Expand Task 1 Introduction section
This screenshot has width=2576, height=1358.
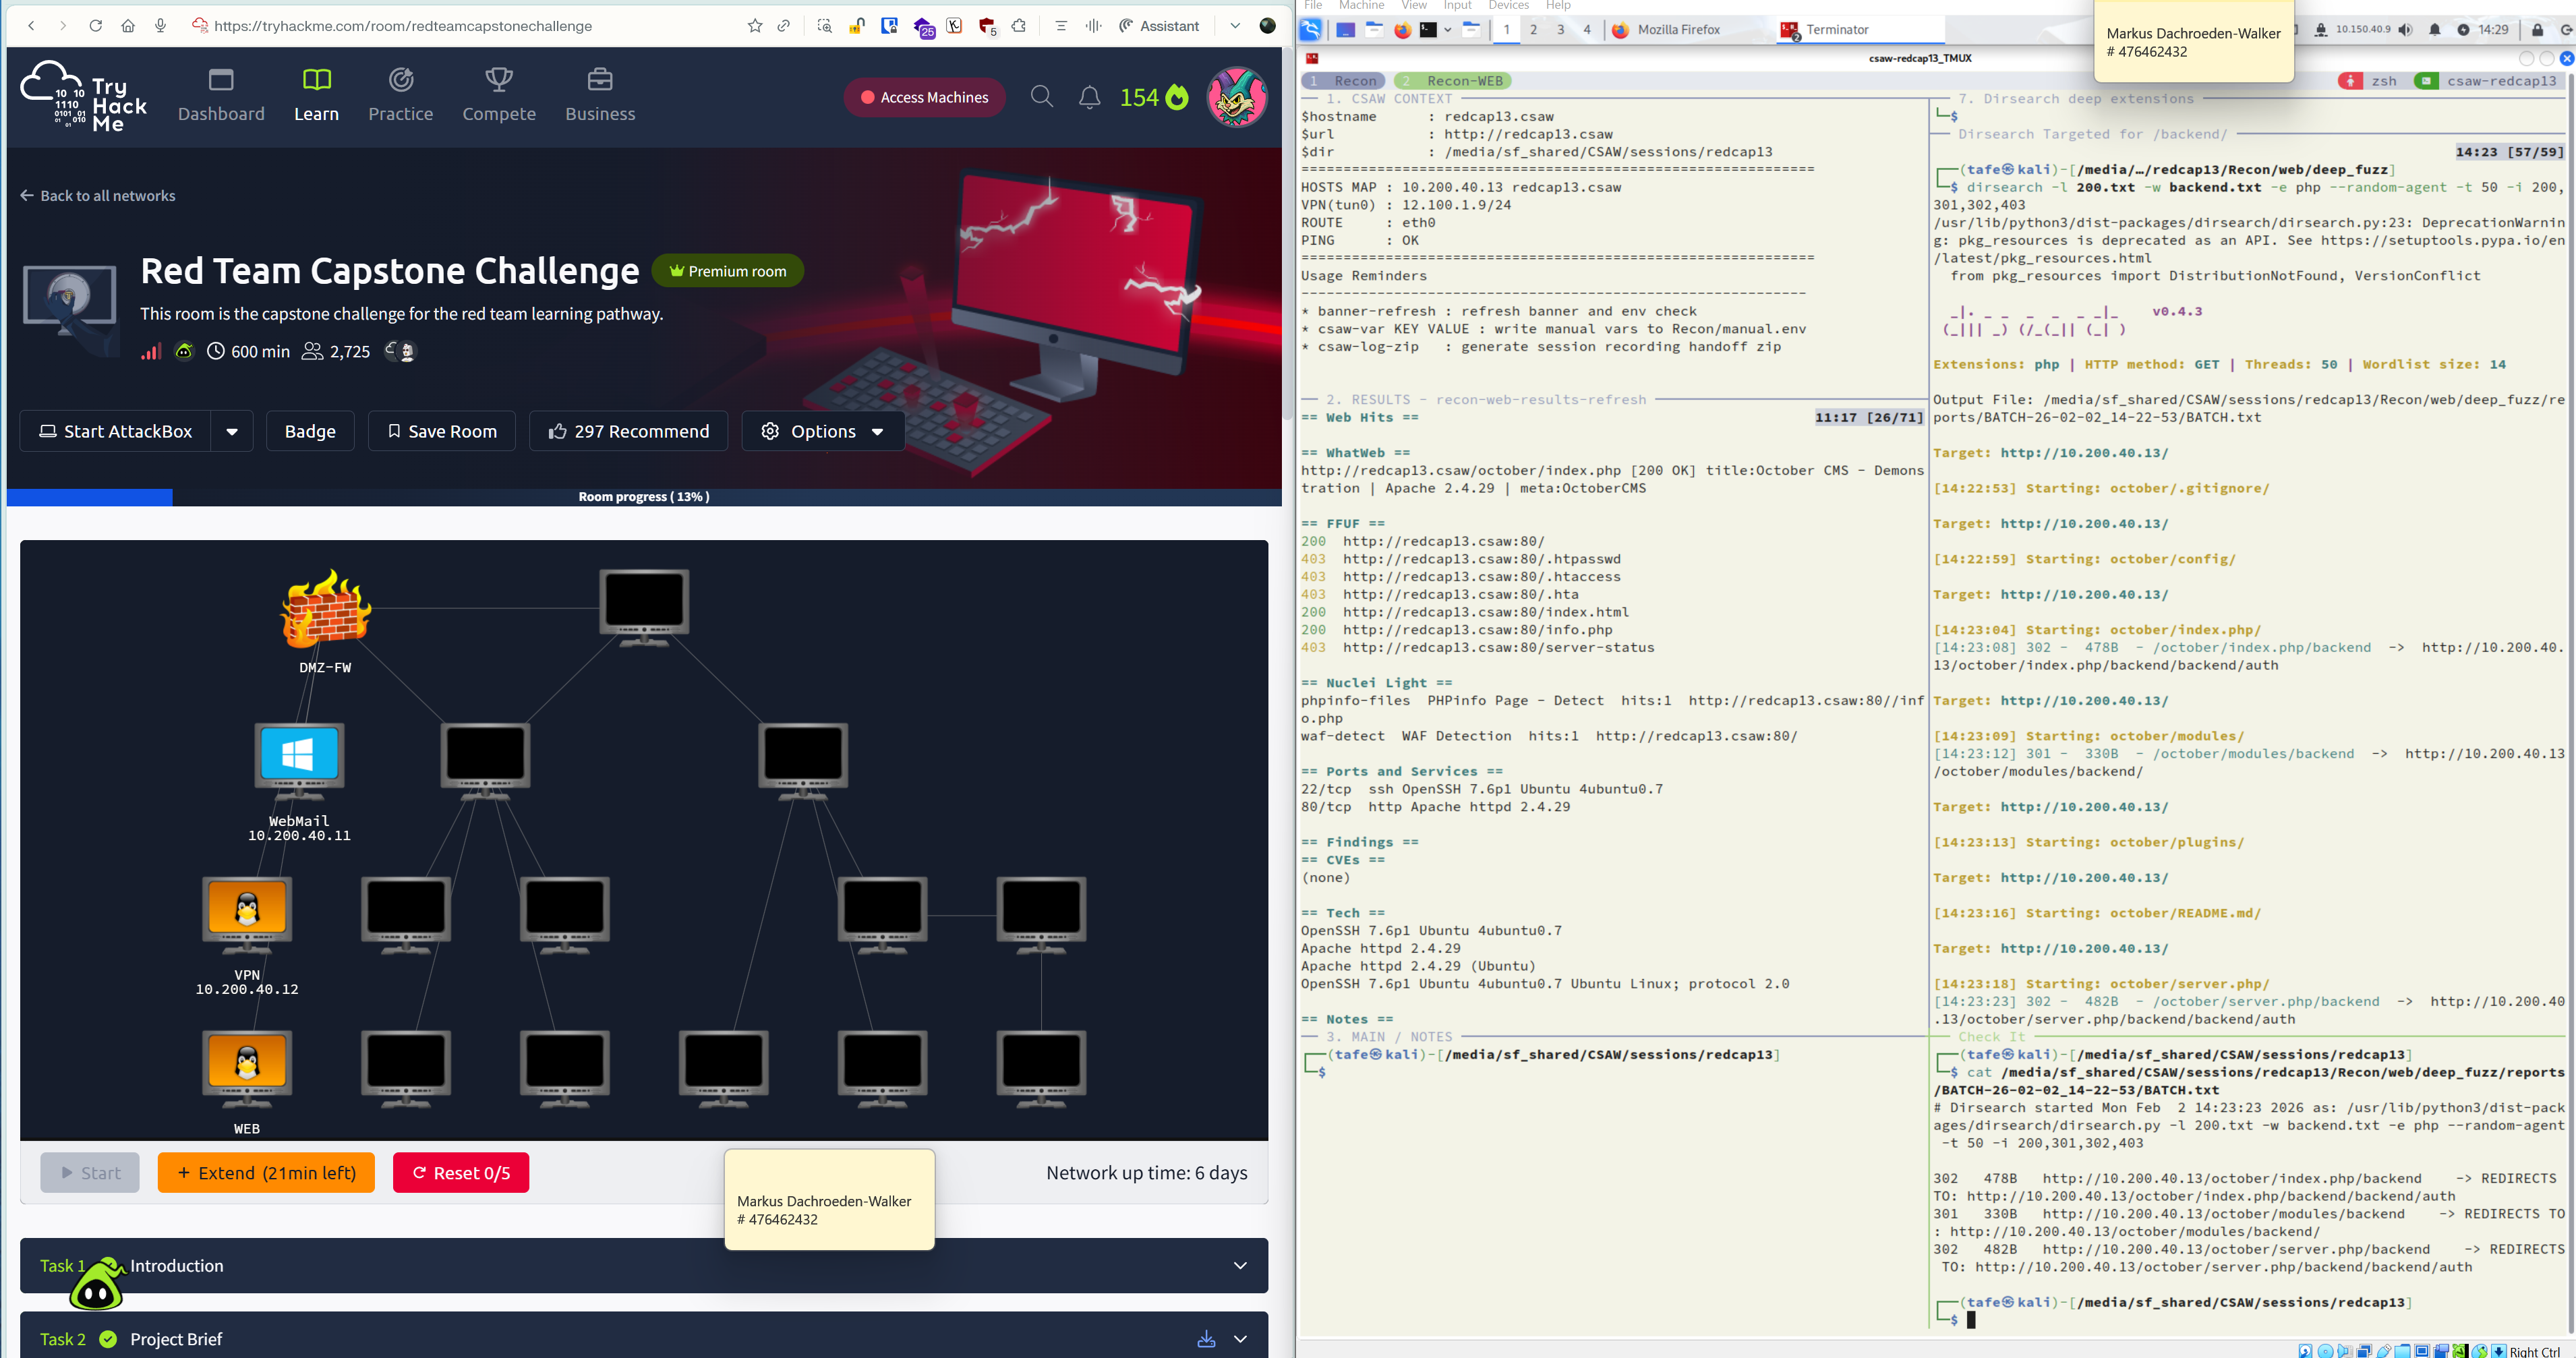pos(1240,1266)
